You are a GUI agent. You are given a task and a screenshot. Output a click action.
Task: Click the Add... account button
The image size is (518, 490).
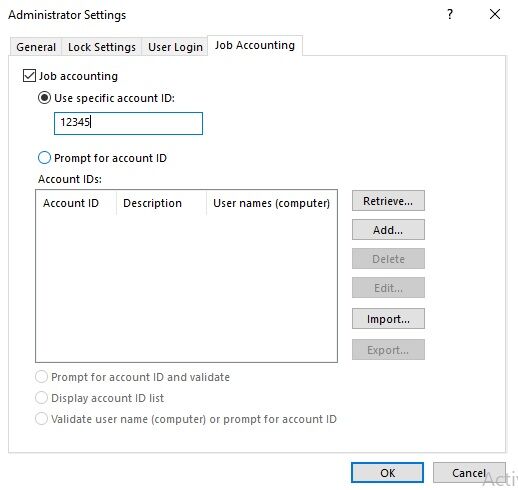tap(388, 230)
